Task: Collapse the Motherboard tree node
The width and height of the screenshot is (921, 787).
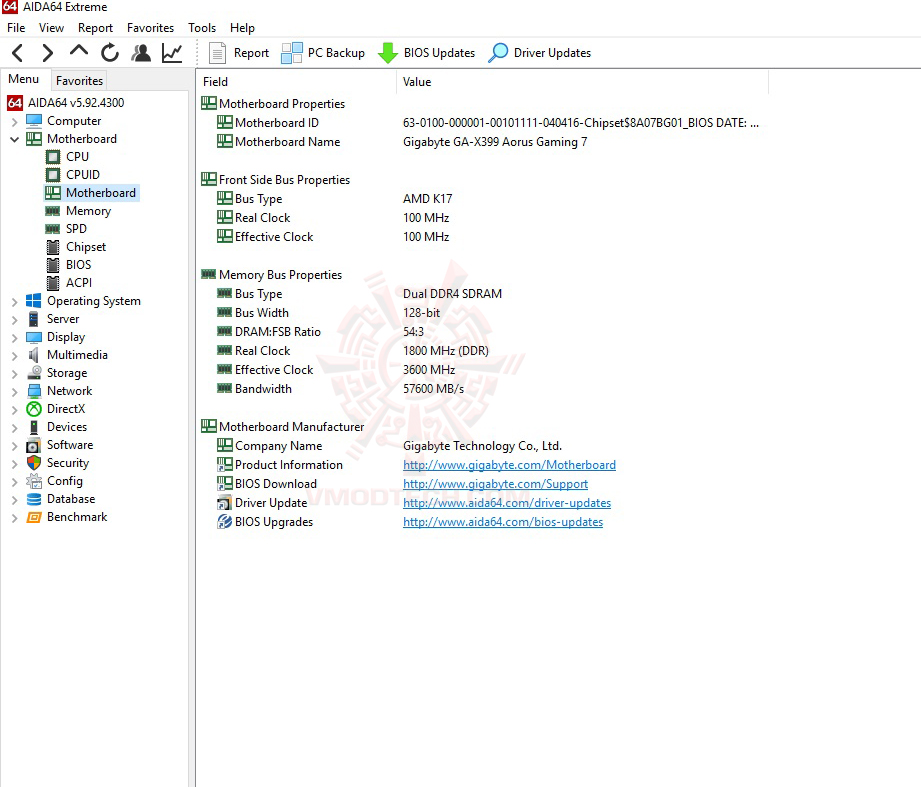Action: pos(15,139)
